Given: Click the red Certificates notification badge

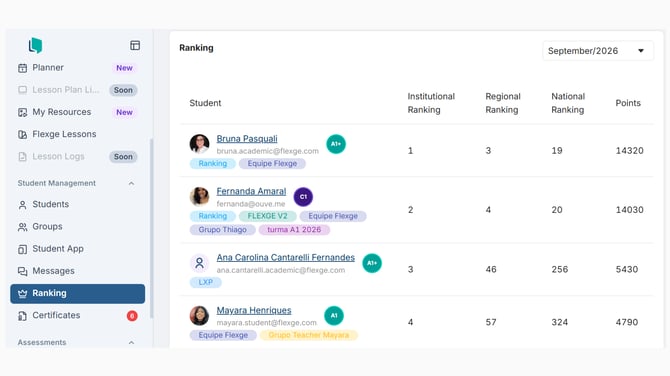Looking at the screenshot, I should point(132,316).
